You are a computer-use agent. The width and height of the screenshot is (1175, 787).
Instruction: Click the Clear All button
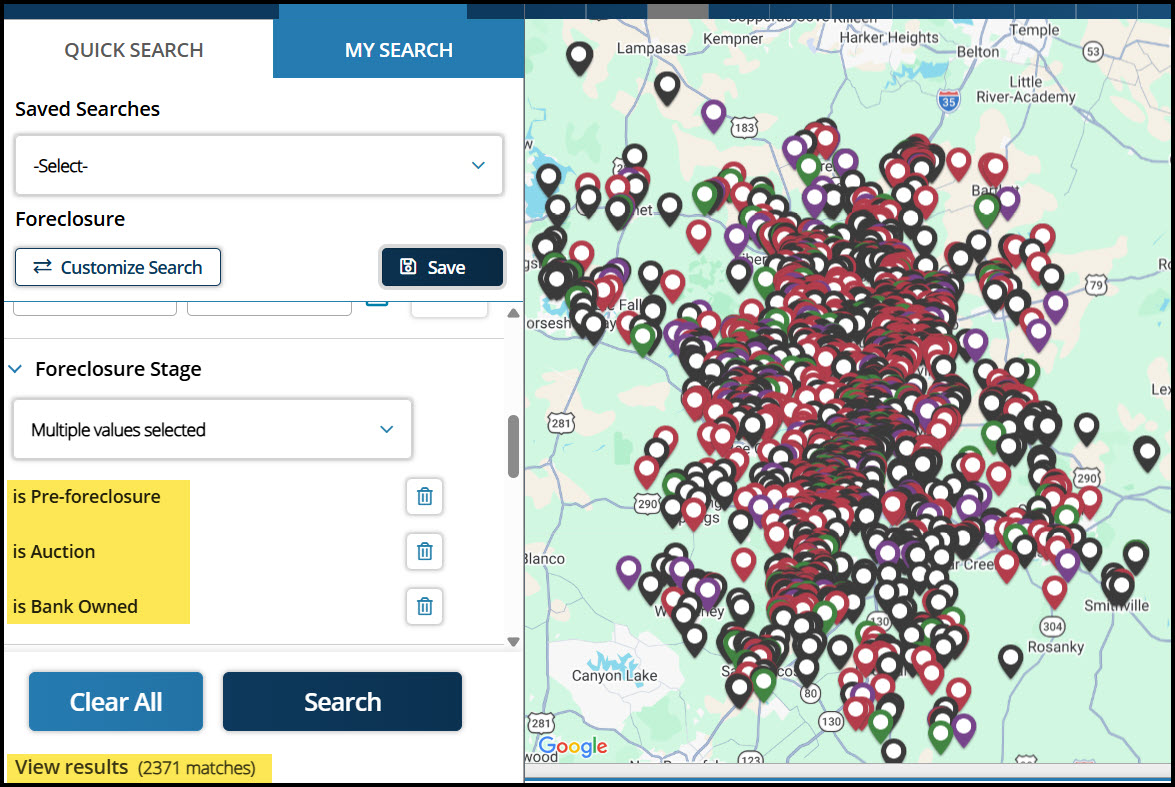click(116, 702)
